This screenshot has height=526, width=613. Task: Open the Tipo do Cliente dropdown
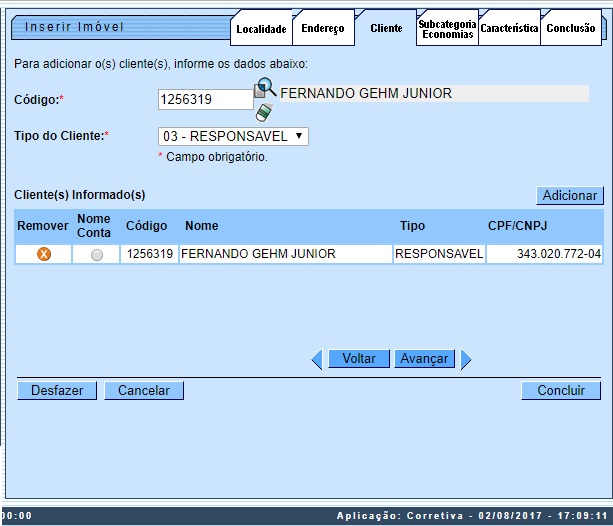click(233, 136)
